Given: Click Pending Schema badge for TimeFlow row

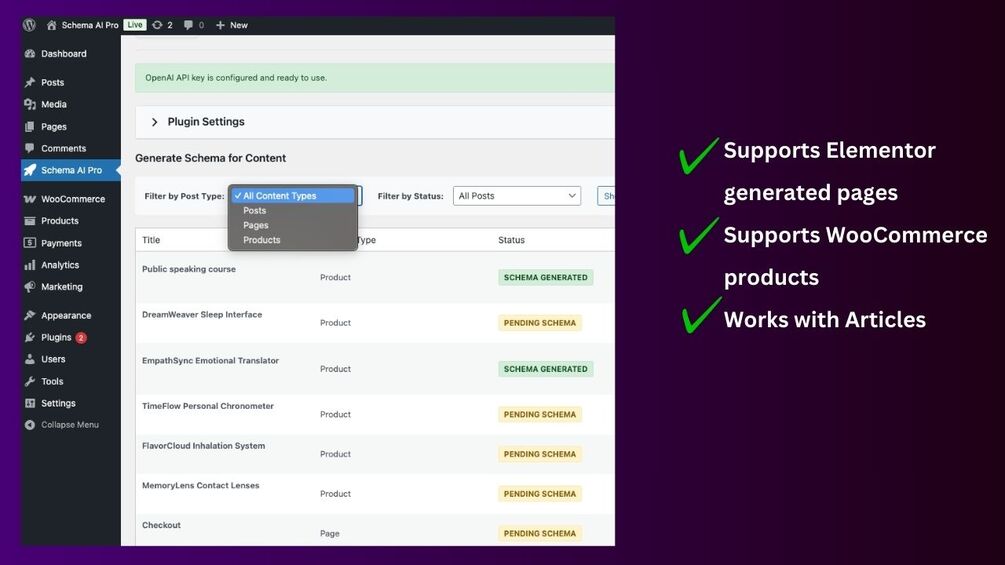Looking at the screenshot, I should click(x=540, y=414).
